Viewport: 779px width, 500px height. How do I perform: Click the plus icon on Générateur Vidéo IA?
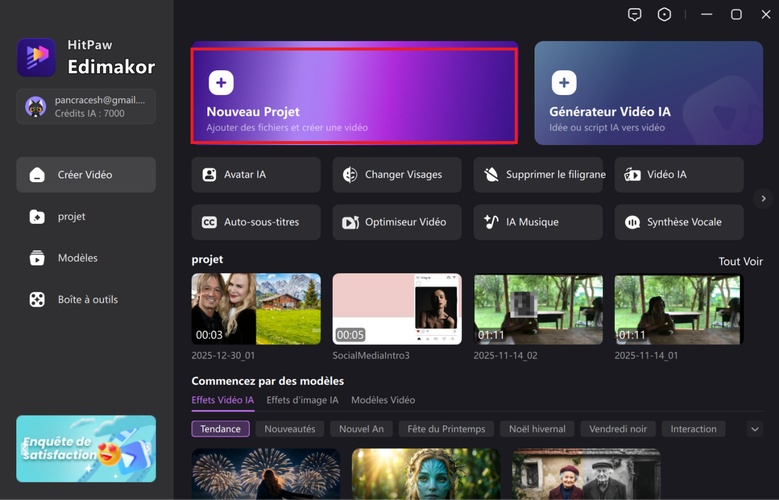click(564, 83)
